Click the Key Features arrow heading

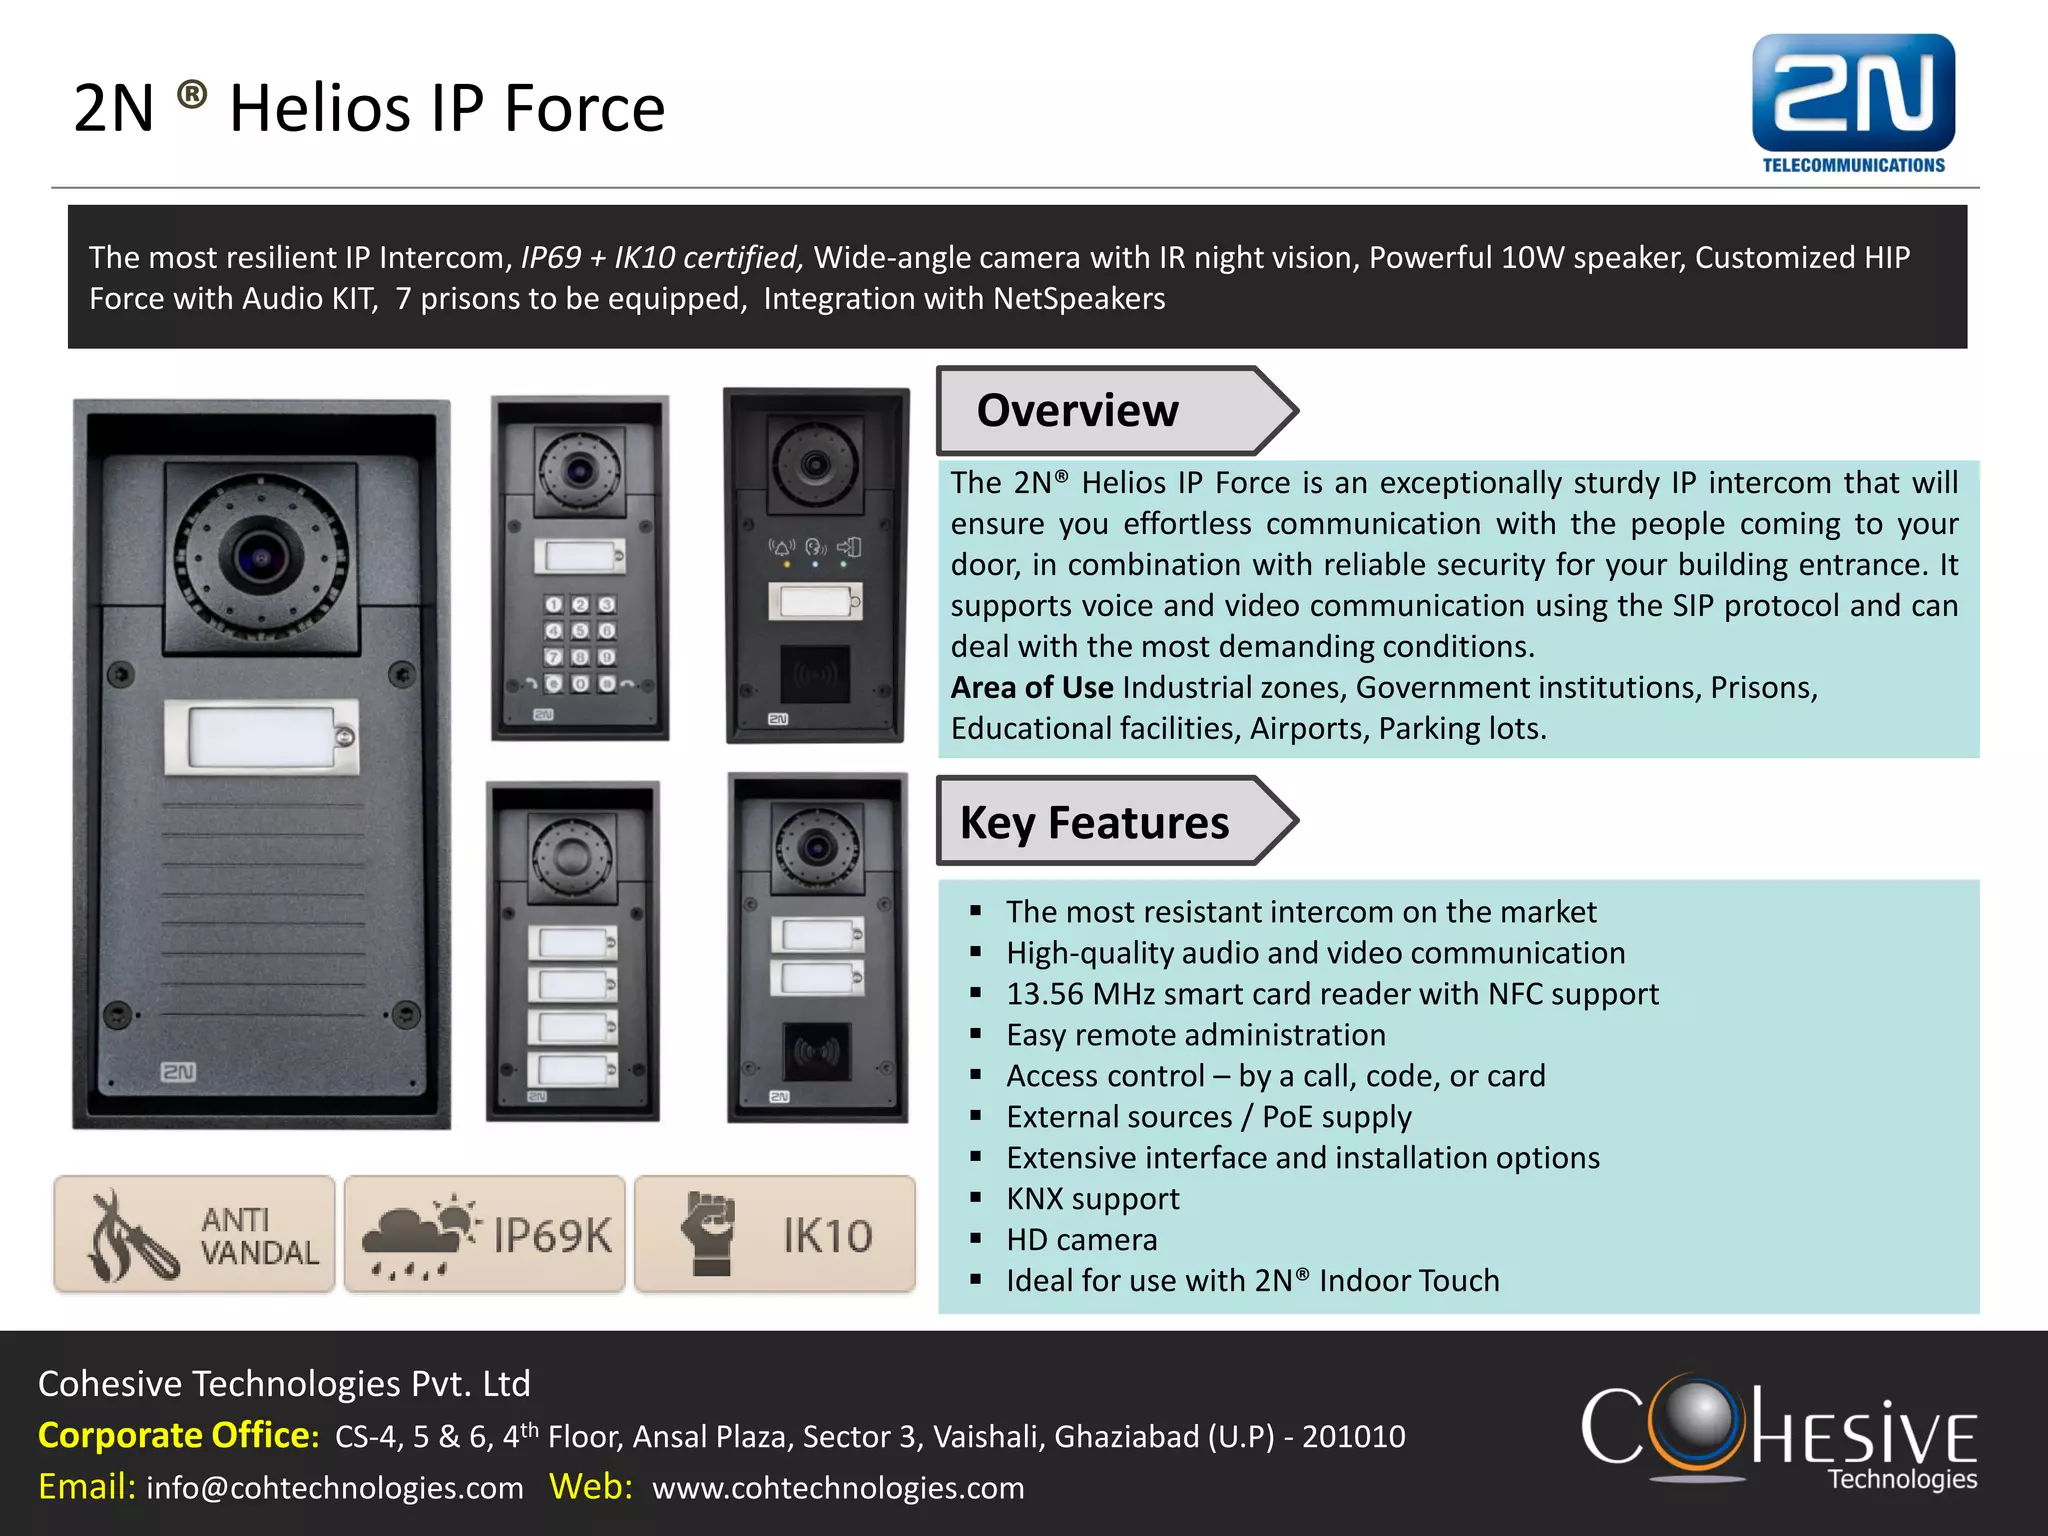pyautogui.click(x=1117, y=821)
